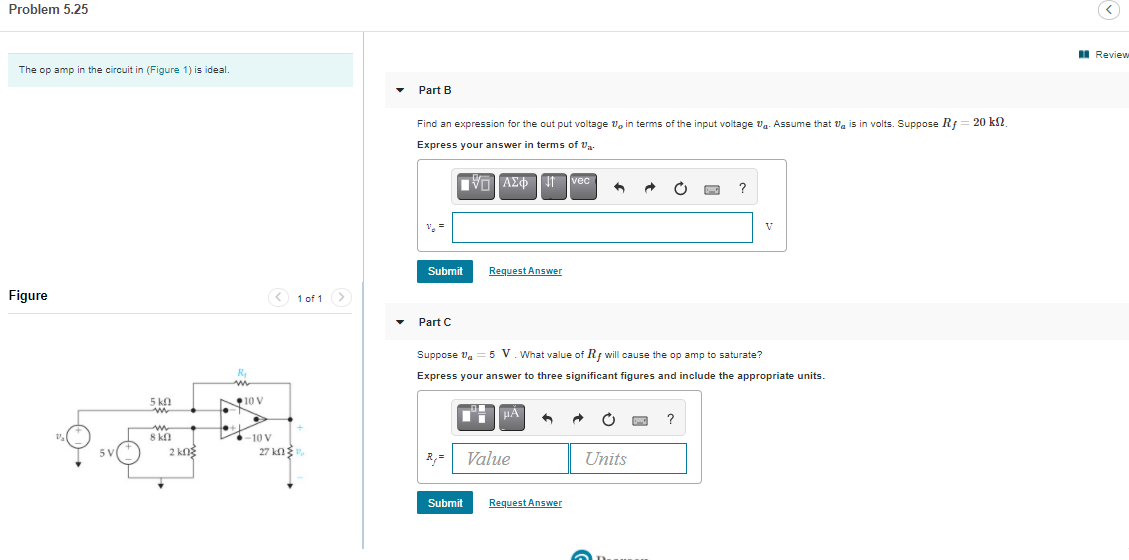Image resolution: width=1129 pixels, height=560 pixels.
Task: Collapse the Part B section
Action: pos(401,91)
